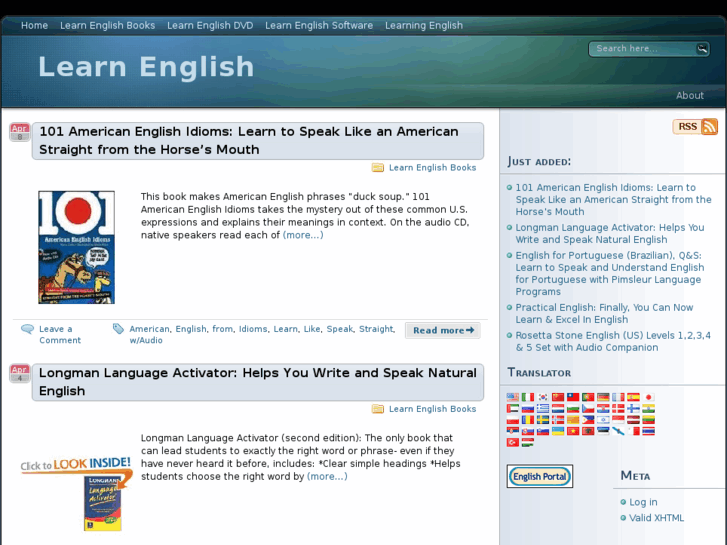Choose the Swedish flag translation

pyautogui.click(x=543, y=420)
